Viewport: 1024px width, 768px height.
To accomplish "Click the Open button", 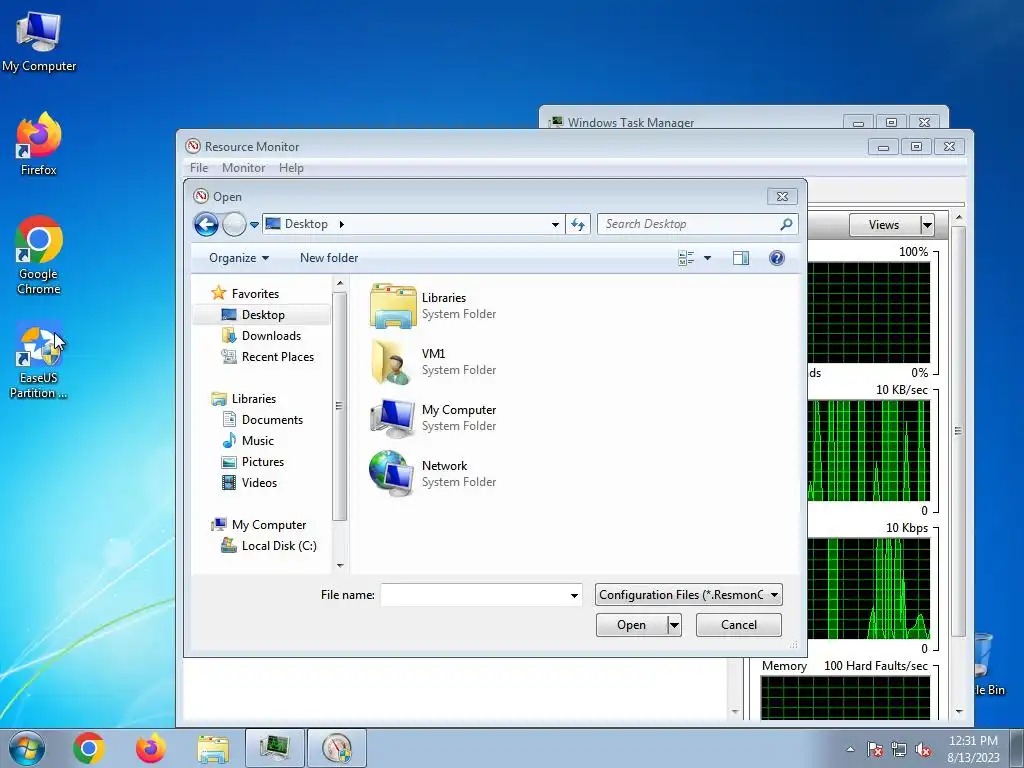I will pyautogui.click(x=632, y=625).
